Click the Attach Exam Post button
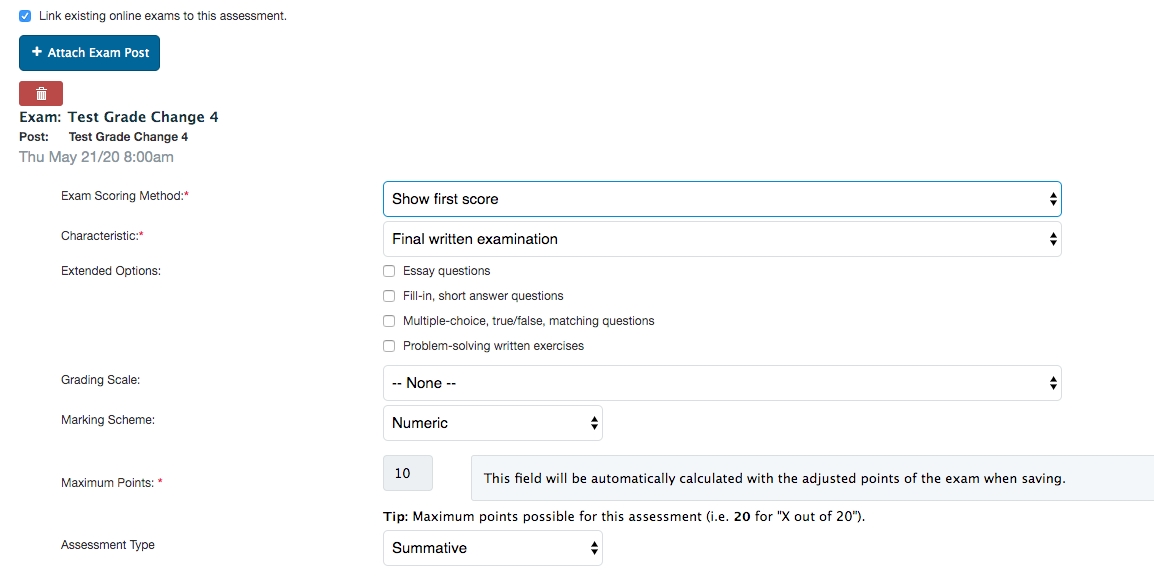 [89, 53]
